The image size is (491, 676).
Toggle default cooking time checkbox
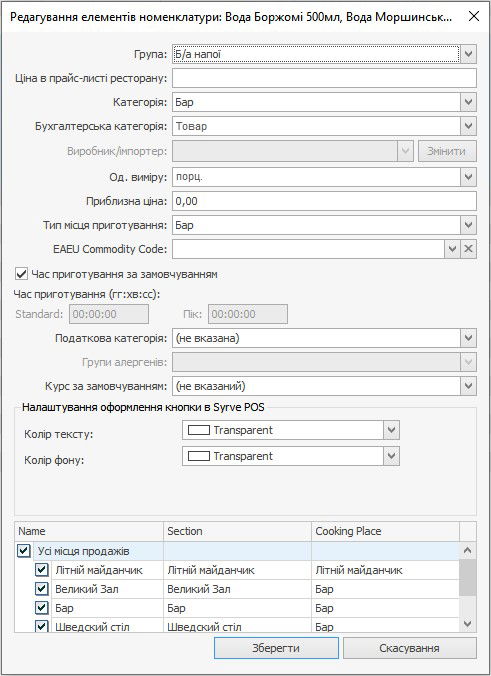(x=21, y=274)
